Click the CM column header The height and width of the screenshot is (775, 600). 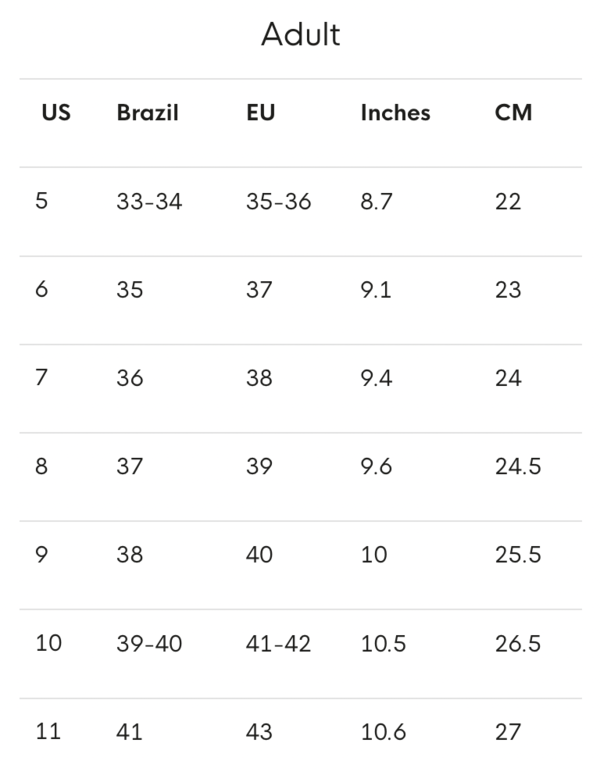pyautogui.click(x=513, y=113)
